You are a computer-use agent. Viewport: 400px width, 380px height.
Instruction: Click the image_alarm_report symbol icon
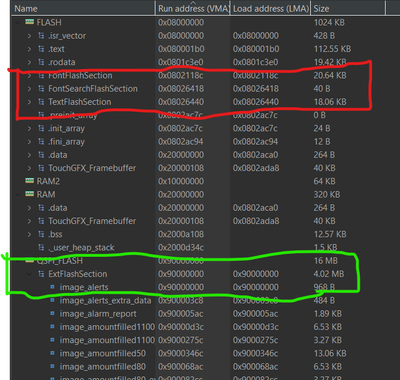click(x=52, y=314)
